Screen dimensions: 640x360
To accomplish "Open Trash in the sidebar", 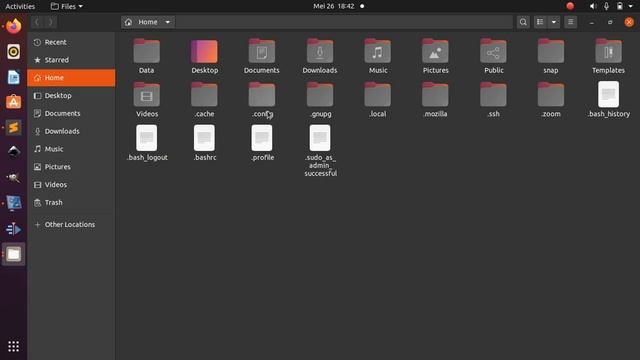I will [71, 202].
